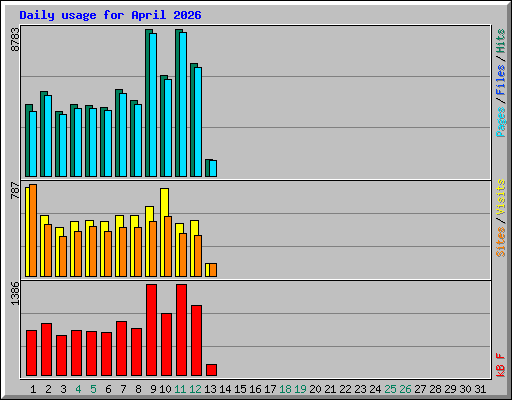Click the 787 axis value
The height and width of the screenshot is (400, 512).
click(15, 190)
